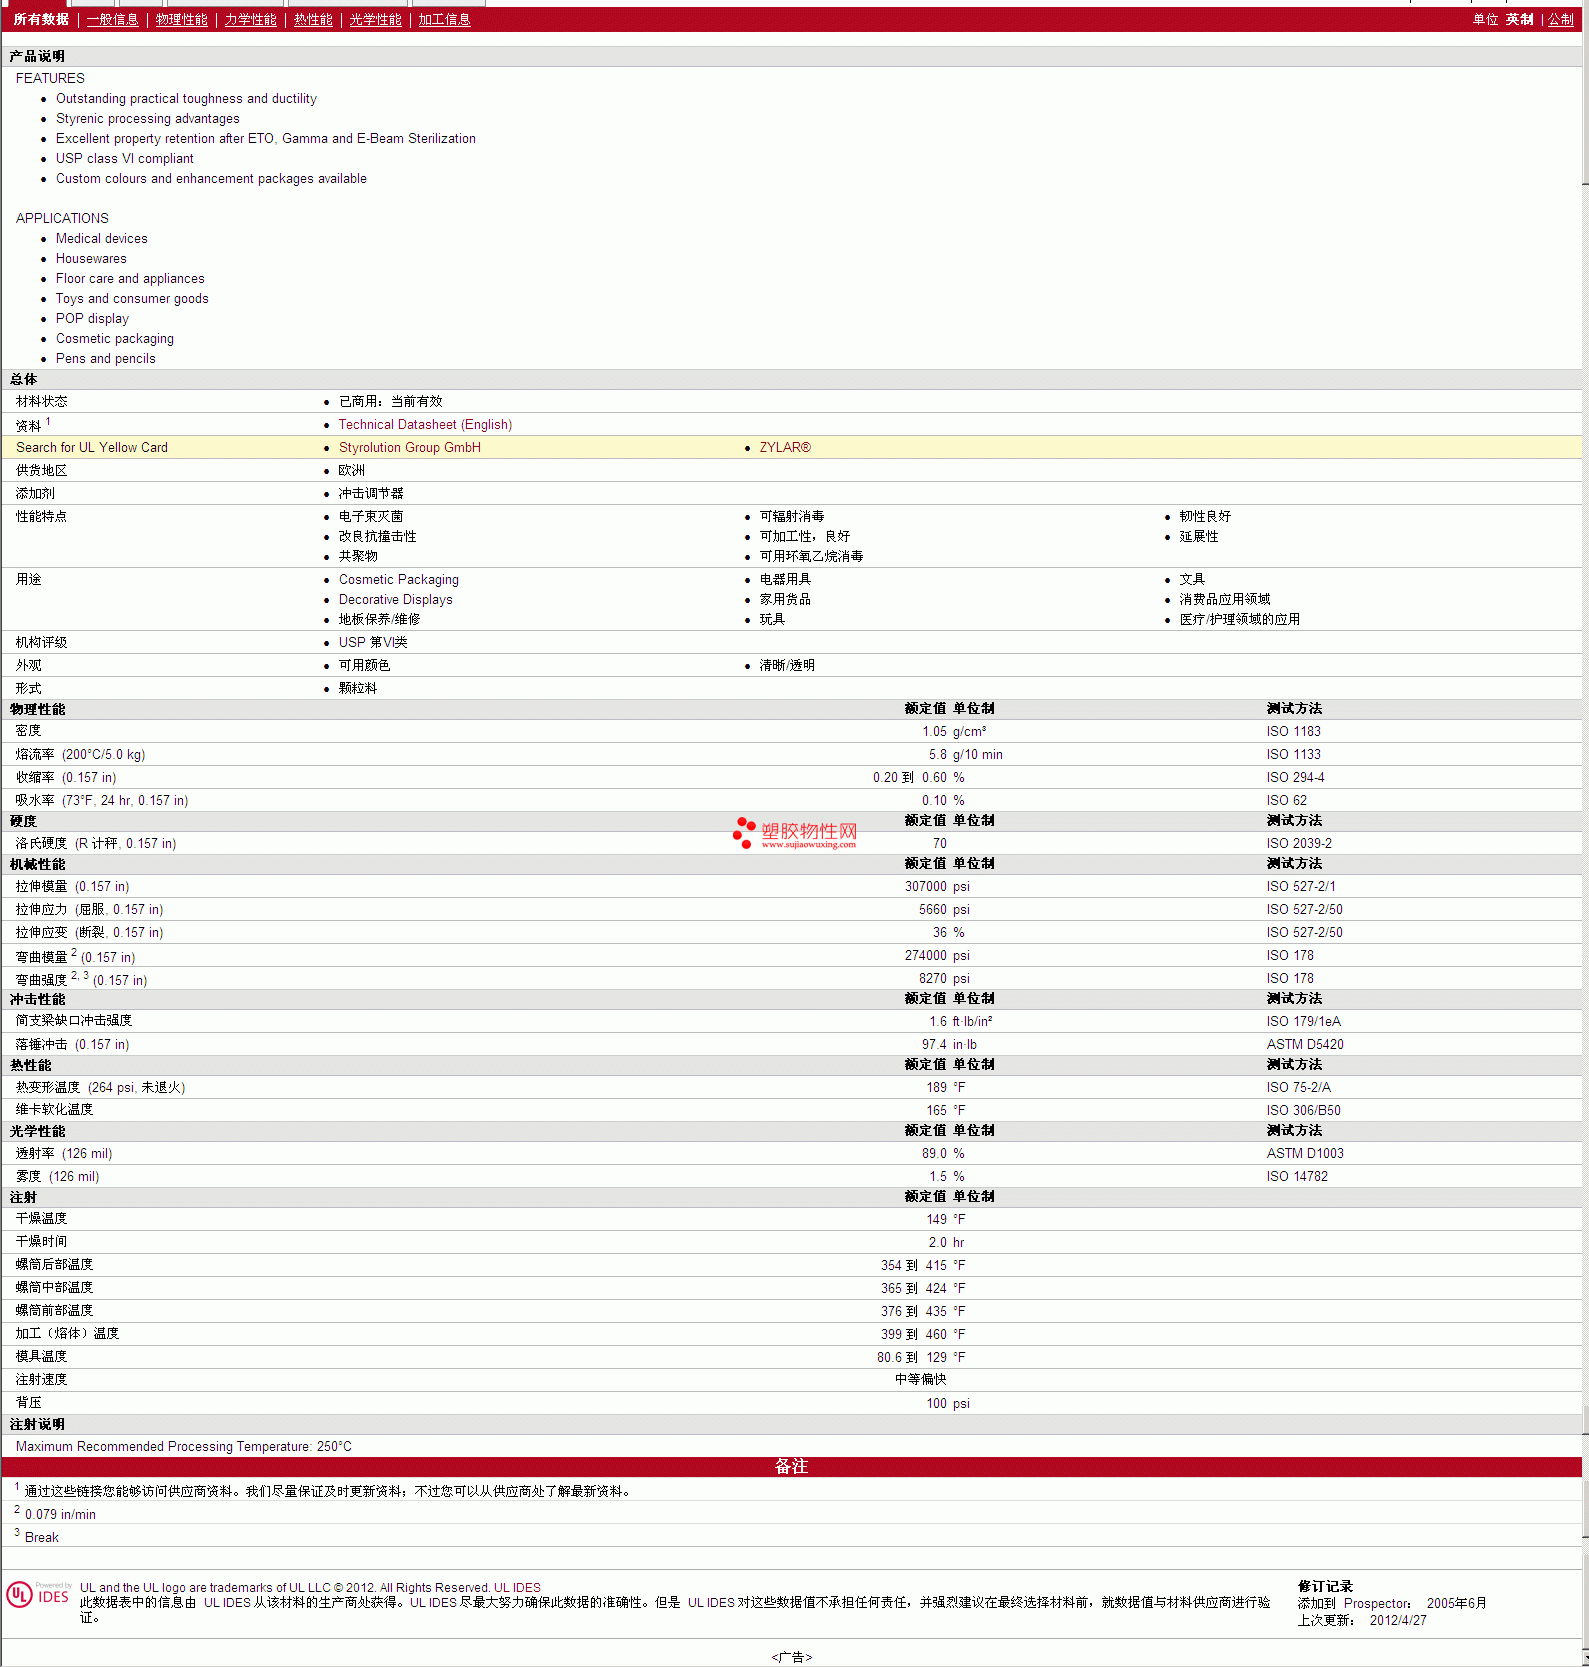The width and height of the screenshot is (1589, 1667).
Task: Select Decorative Displays use entry
Action: tap(395, 600)
